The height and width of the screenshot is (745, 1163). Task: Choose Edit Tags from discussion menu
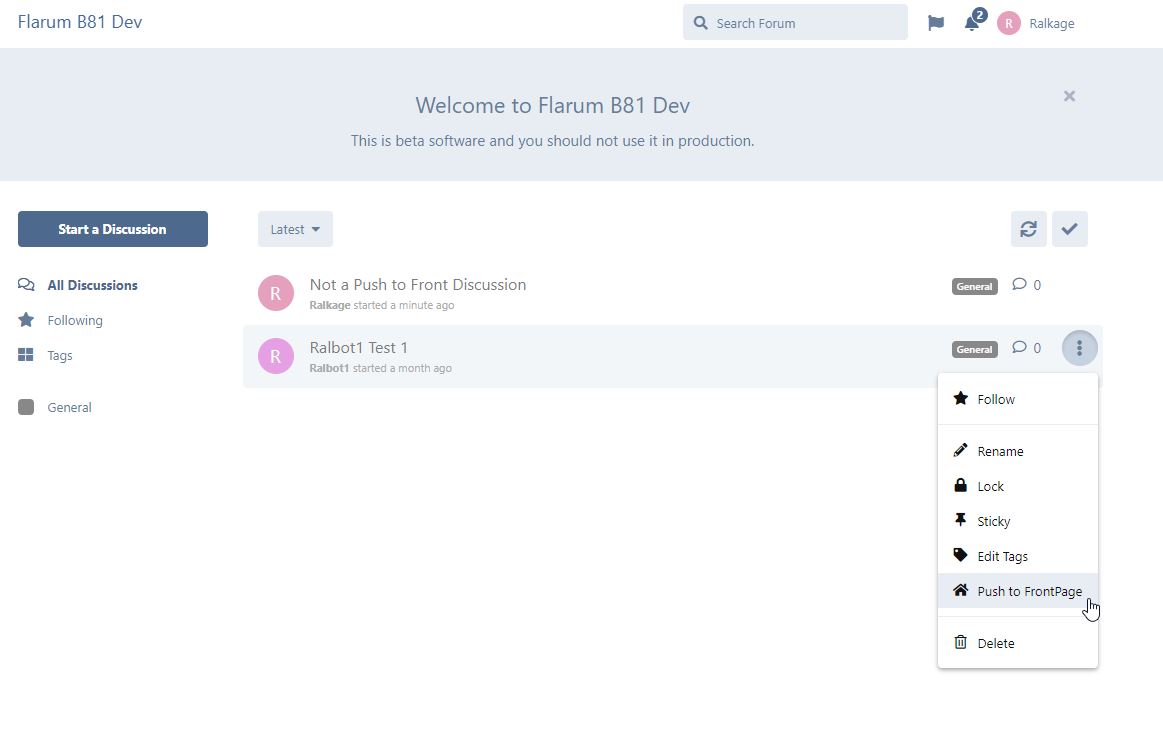coord(1018,556)
